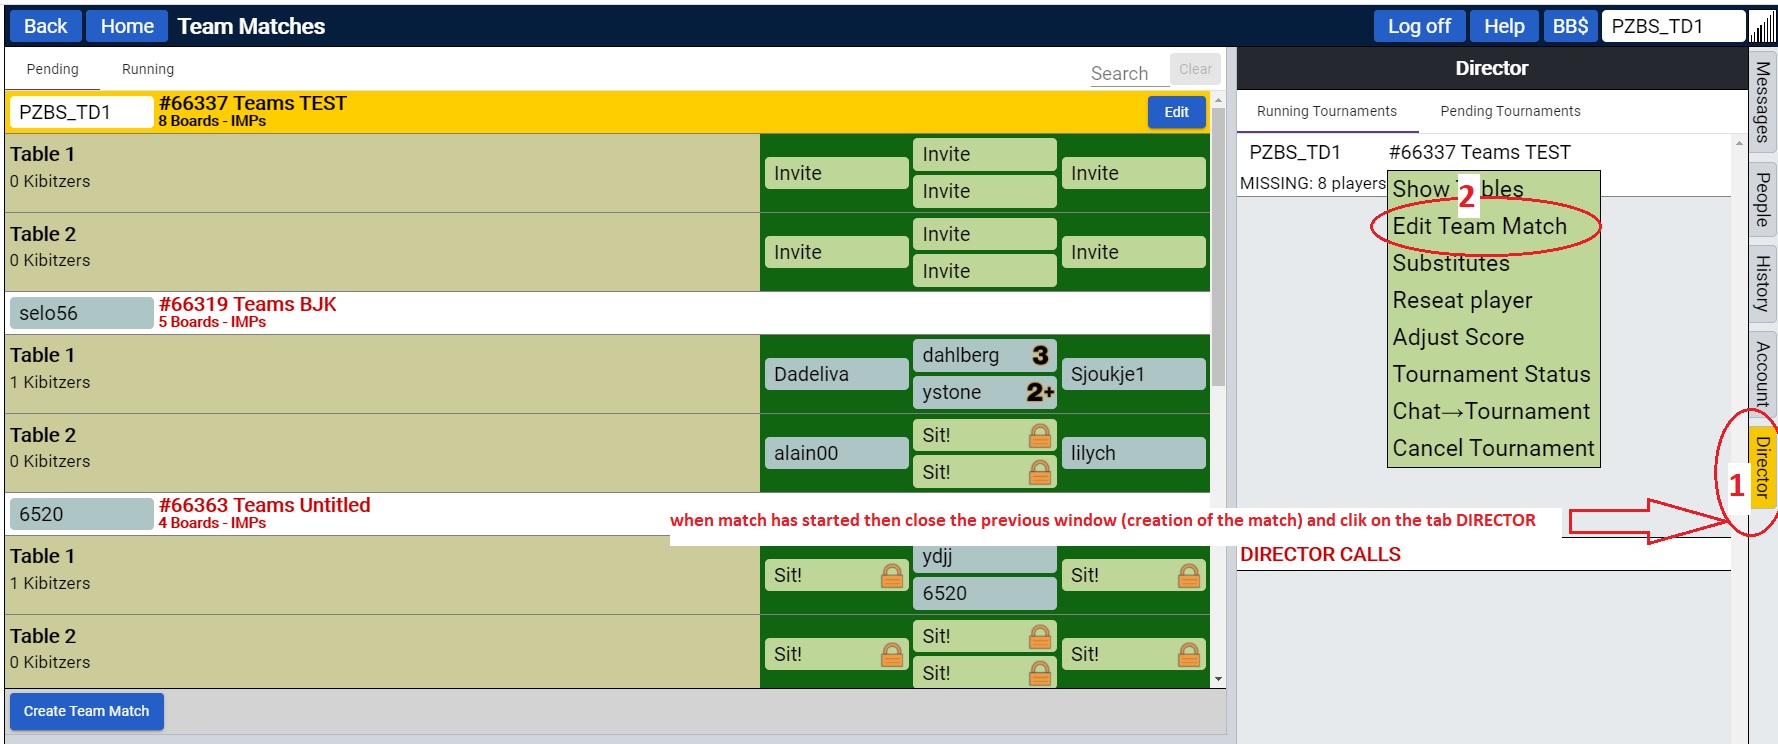The image size is (1778, 744).
Task: Switch to the Running matches tab
Action: [x=148, y=69]
